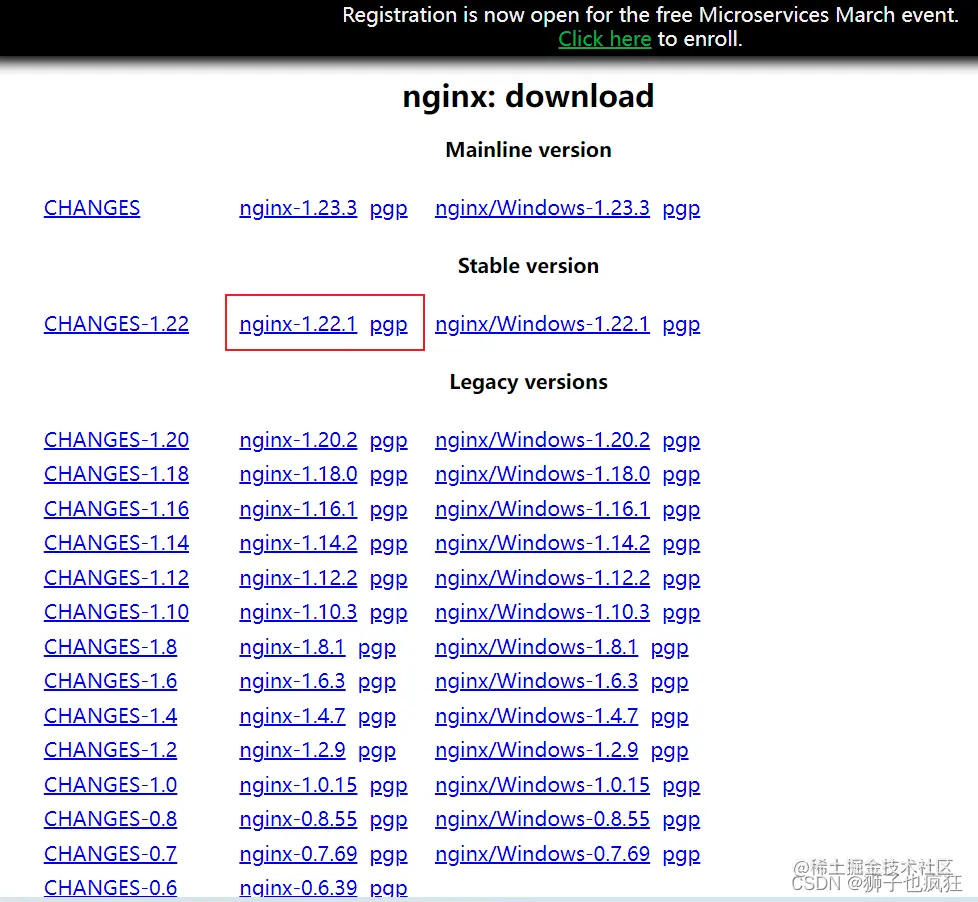Download nginx-1.6.3 source

click(x=292, y=681)
